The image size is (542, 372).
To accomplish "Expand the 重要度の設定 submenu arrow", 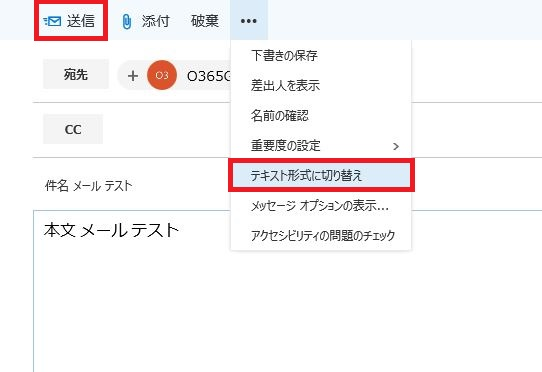I will click(396, 146).
